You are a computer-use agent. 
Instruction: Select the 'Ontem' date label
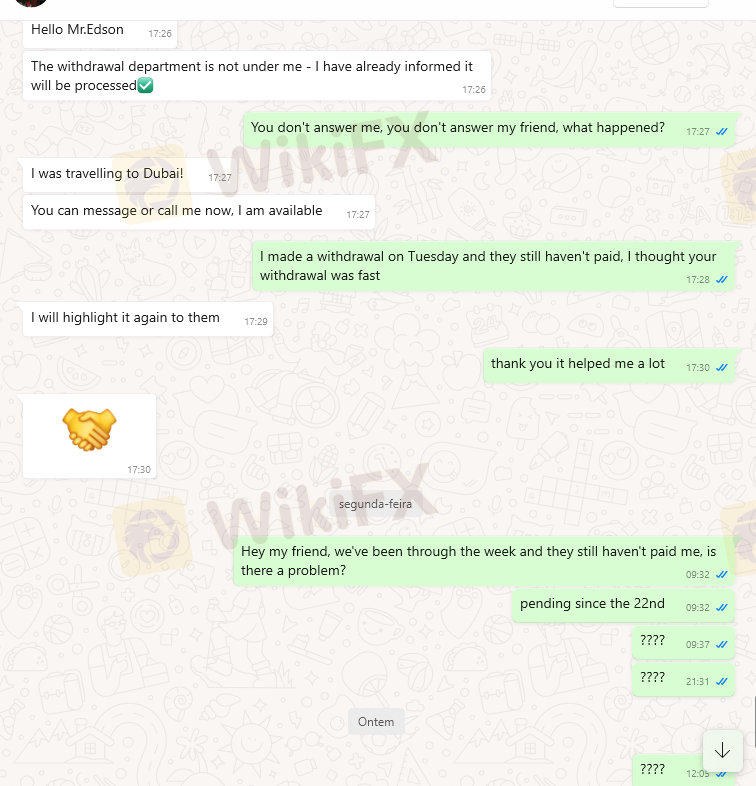(376, 722)
